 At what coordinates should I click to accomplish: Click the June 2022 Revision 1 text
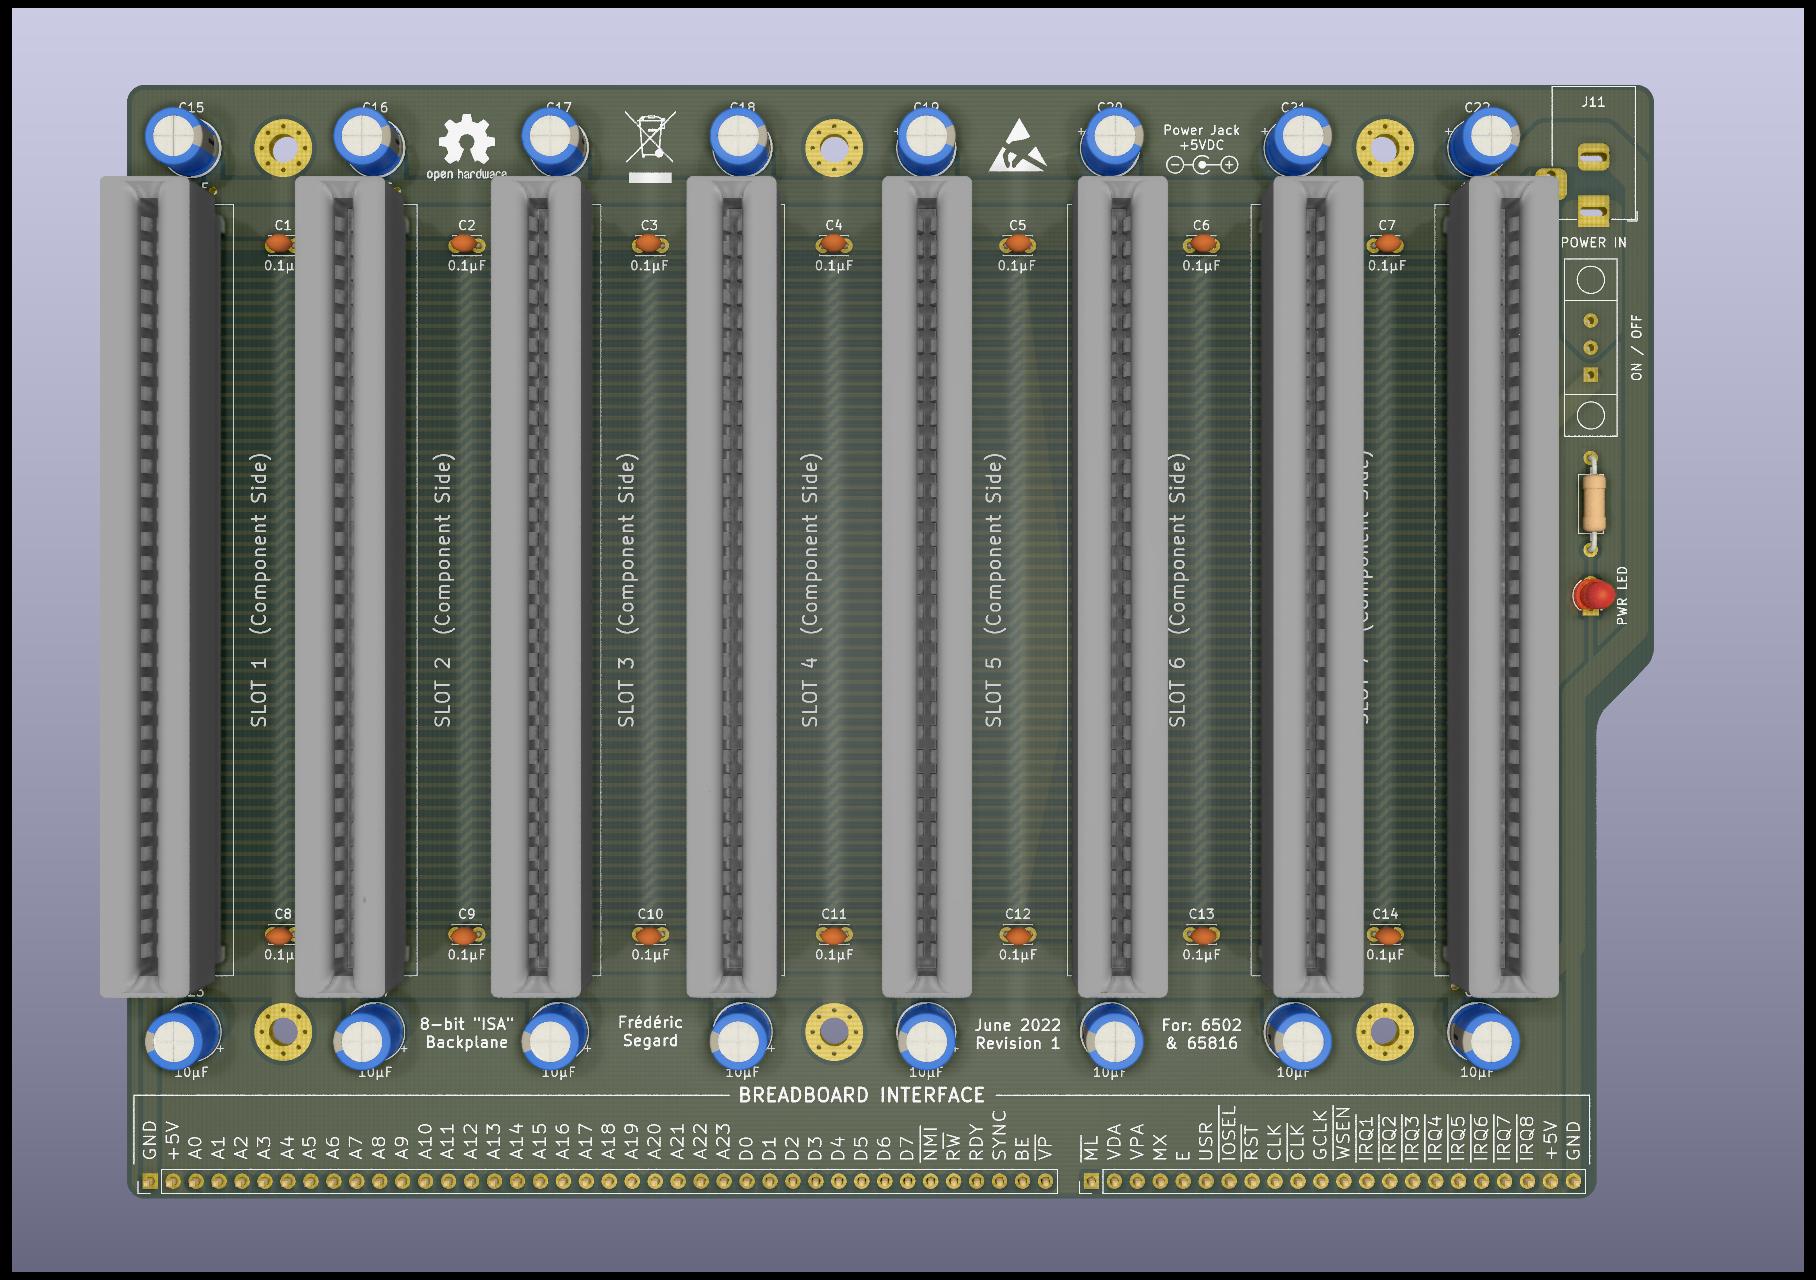tap(1017, 1034)
